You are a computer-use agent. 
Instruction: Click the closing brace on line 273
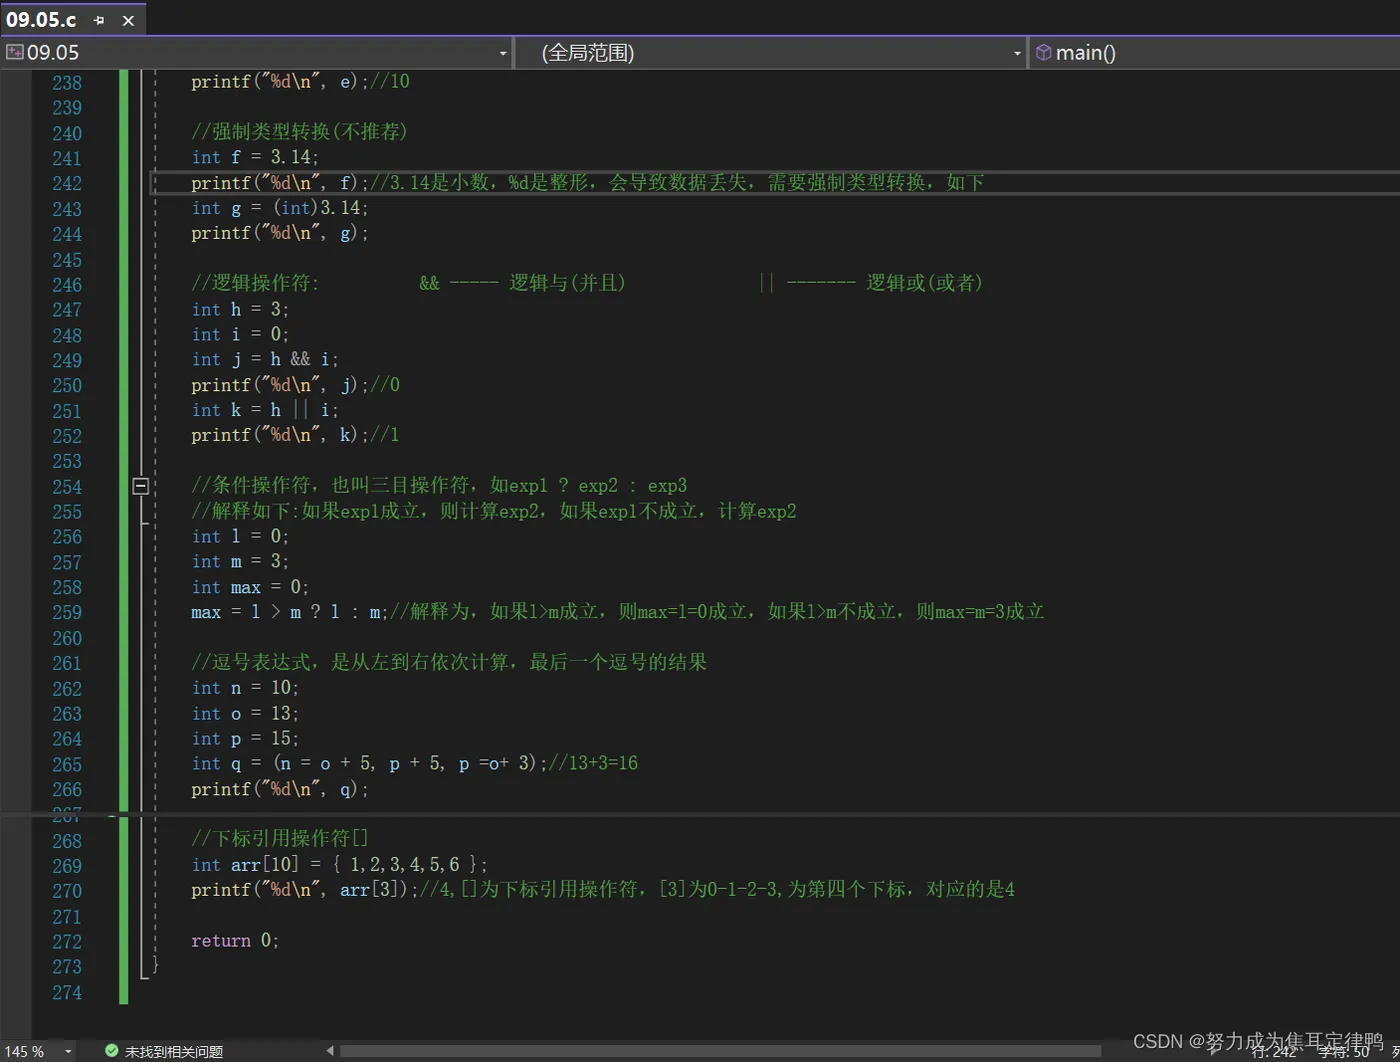(155, 965)
